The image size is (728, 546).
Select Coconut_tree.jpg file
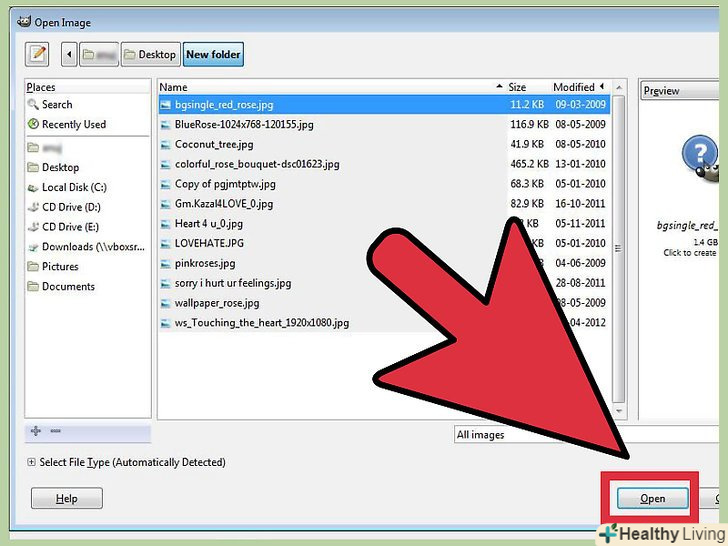(x=384, y=144)
